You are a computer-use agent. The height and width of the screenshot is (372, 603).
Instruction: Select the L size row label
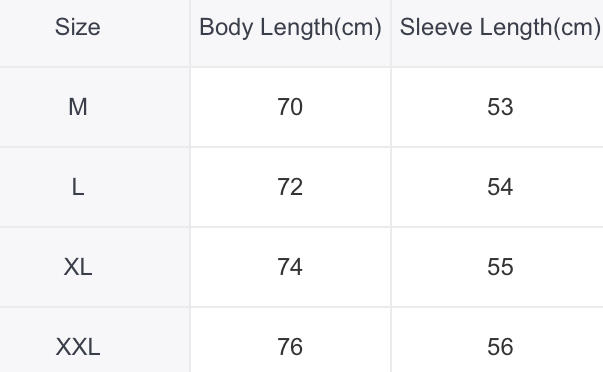point(78,187)
